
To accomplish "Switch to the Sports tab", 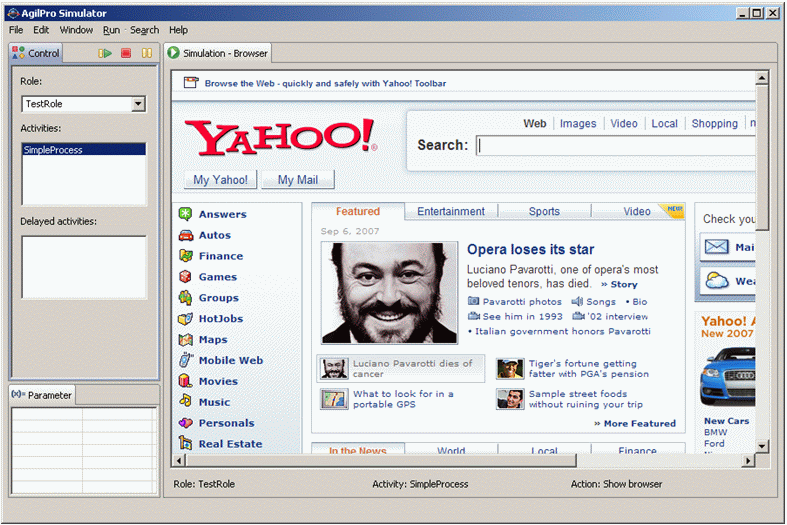I will pos(544,211).
